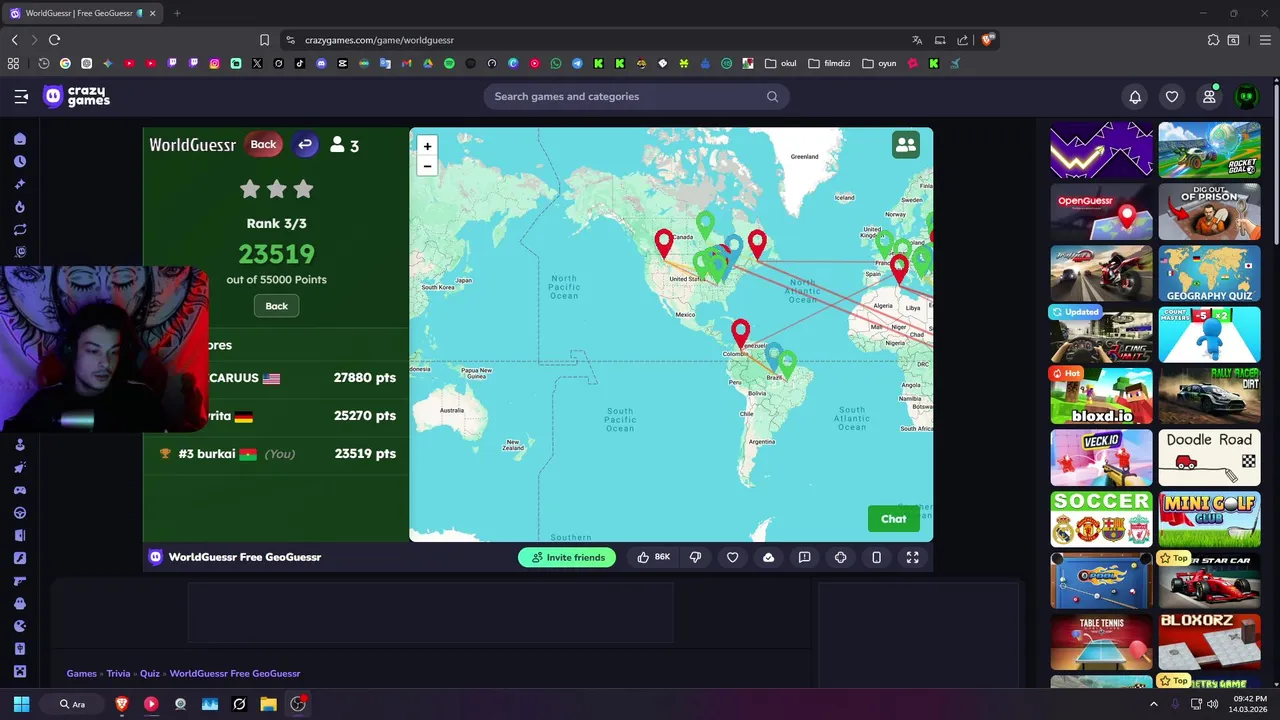Open the browser extensions puzzle icon

(1213, 40)
